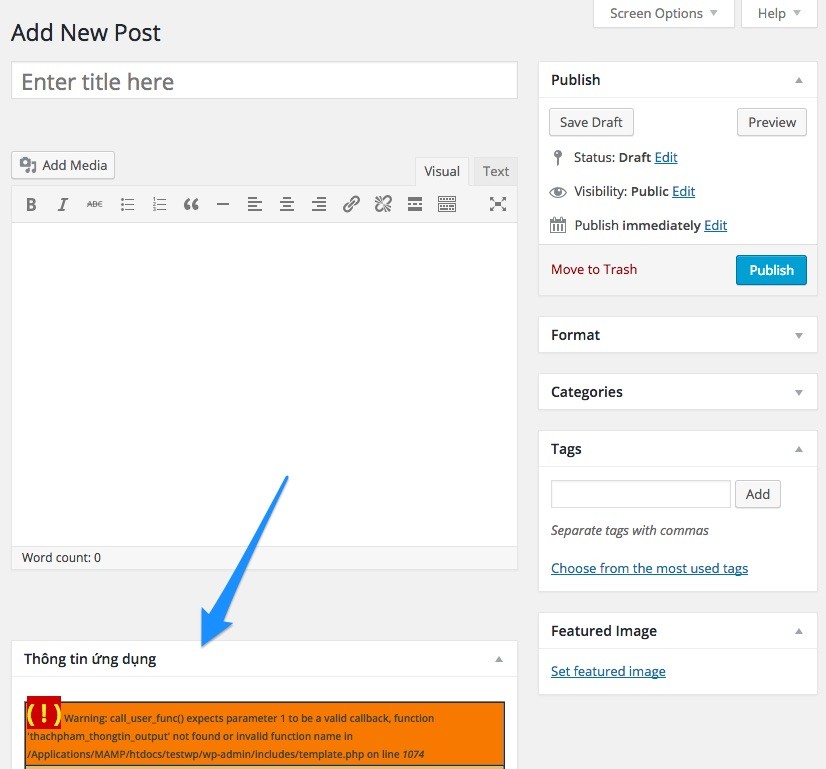826x769 pixels.
Task: Insert or edit link icon
Action: 351,204
